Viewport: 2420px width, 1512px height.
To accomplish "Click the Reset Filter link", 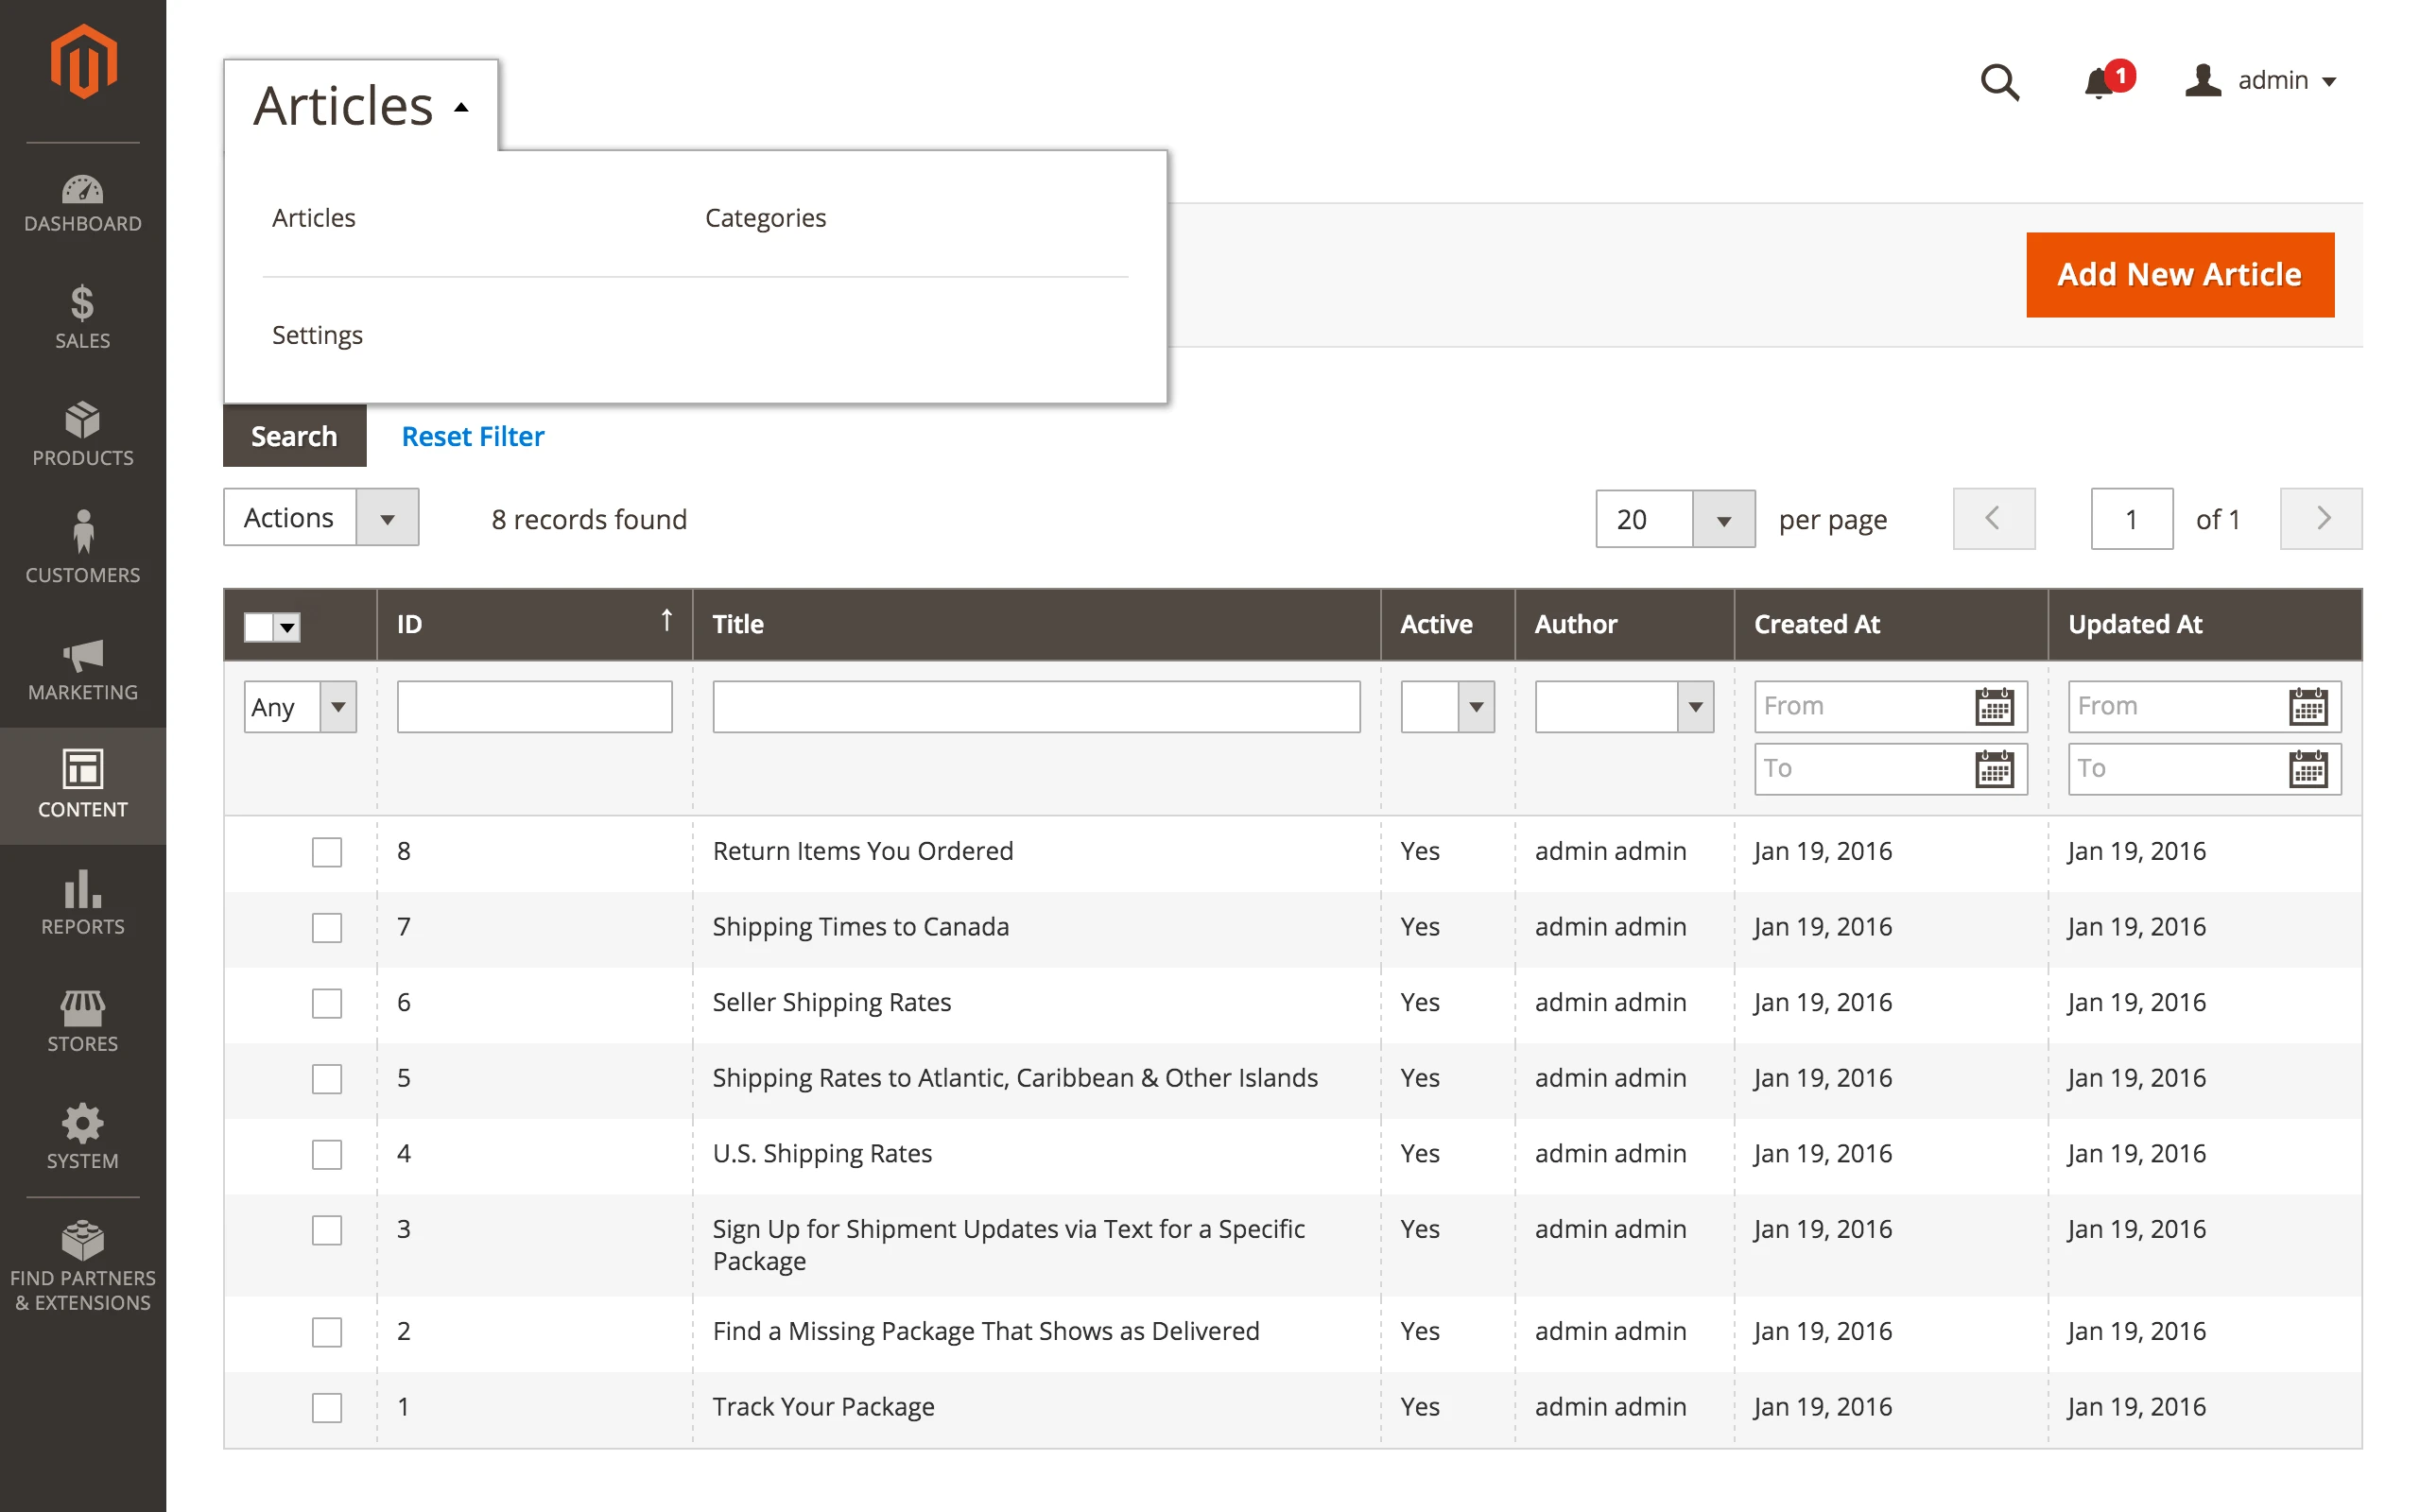I will point(472,436).
